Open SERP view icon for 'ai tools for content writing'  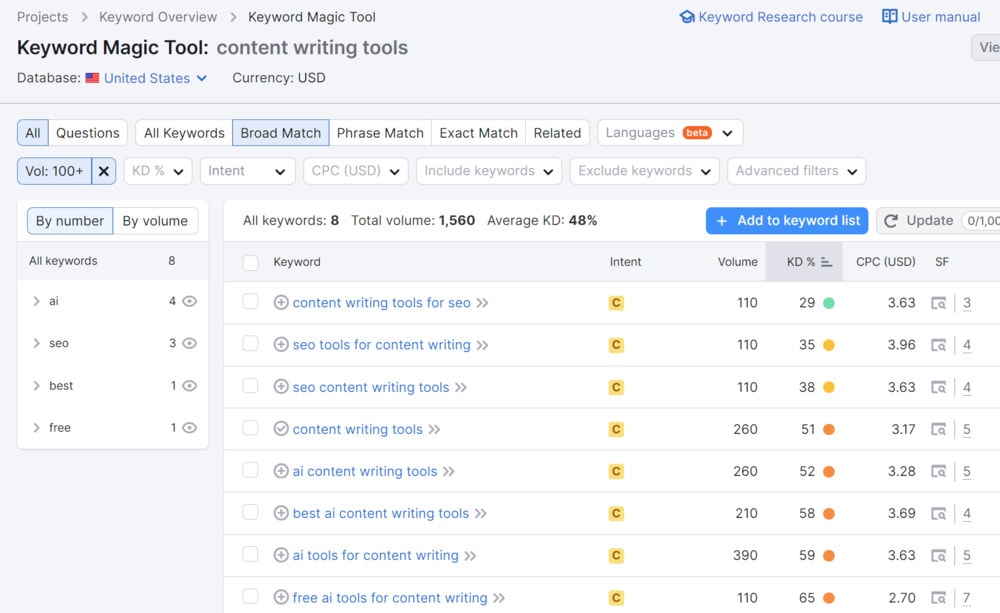(x=938, y=556)
